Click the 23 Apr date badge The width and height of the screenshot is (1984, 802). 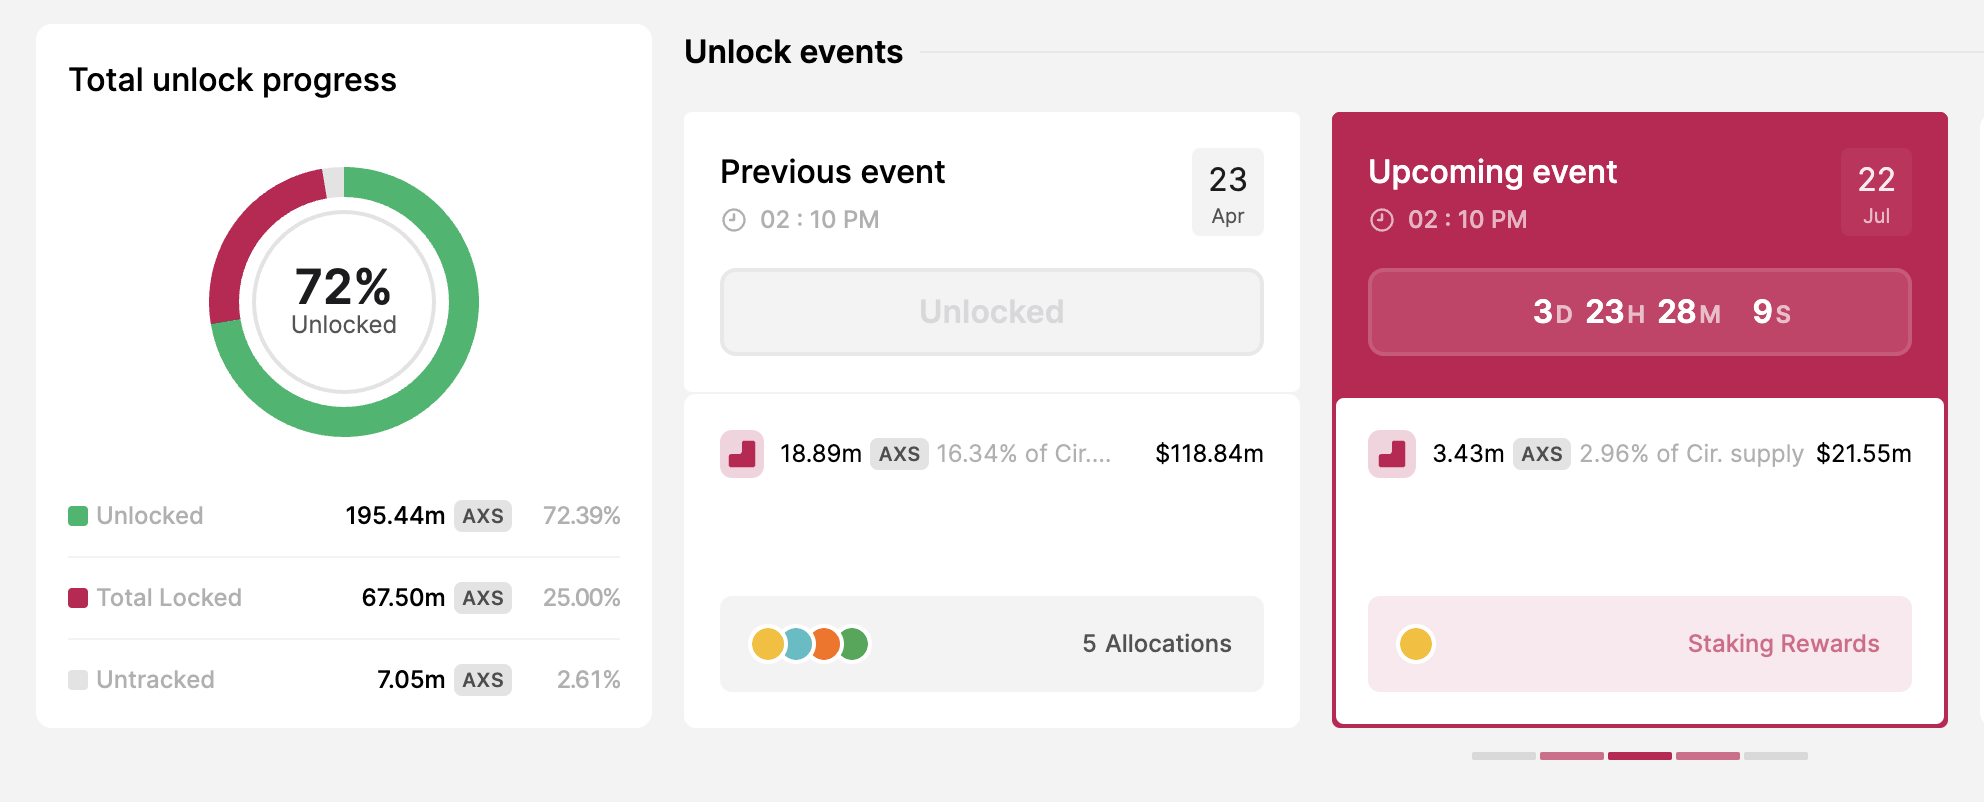click(x=1228, y=192)
